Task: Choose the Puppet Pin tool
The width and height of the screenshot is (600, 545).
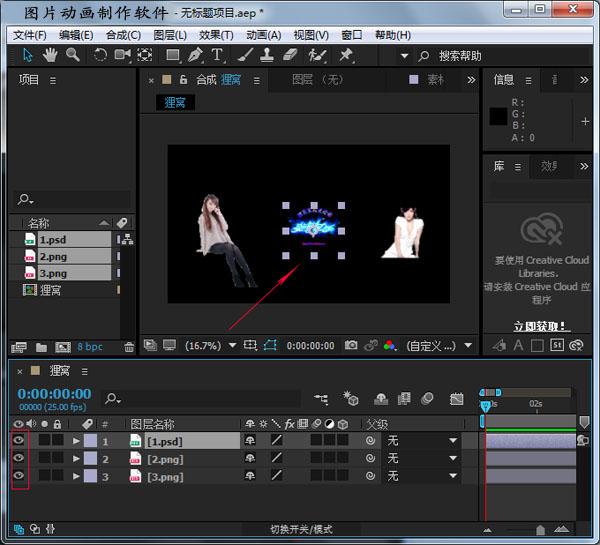Action: (346, 55)
